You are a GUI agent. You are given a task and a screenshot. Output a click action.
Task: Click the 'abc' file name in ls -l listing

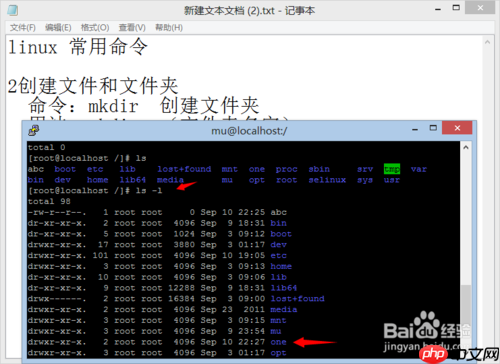tap(278, 212)
